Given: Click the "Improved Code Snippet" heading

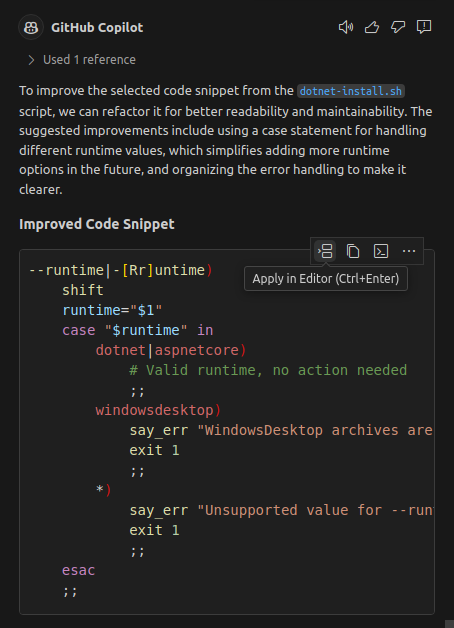Looking at the screenshot, I should pos(97,224).
